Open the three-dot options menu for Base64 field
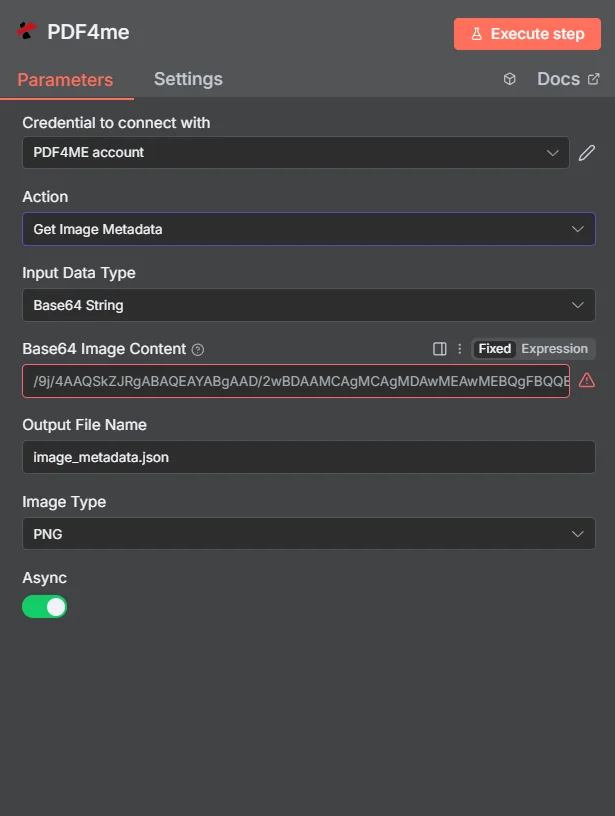 click(x=459, y=349)
